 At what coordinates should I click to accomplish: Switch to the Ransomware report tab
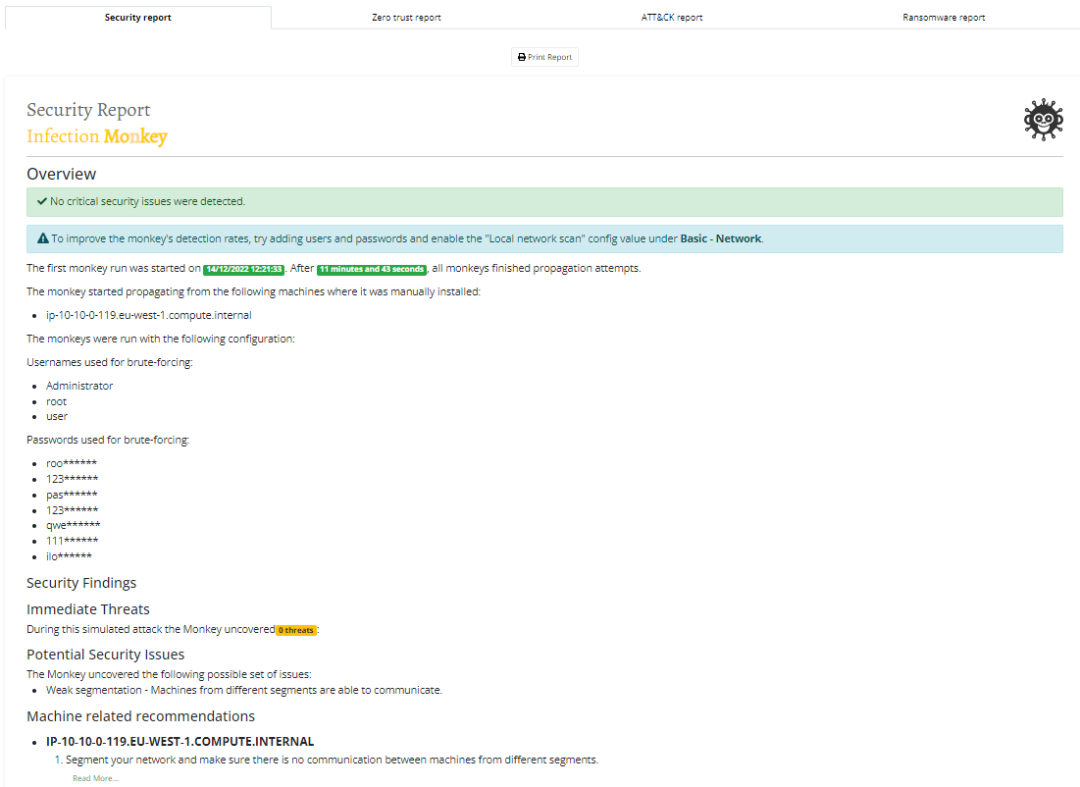(x=944, y=17)
